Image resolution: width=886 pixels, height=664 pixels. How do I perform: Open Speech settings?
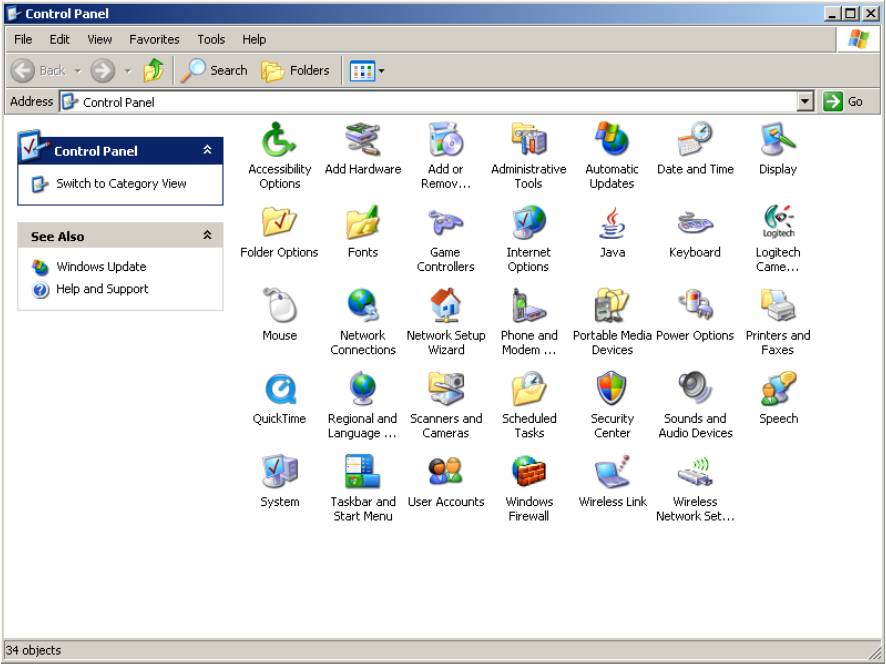click(778, 398)
